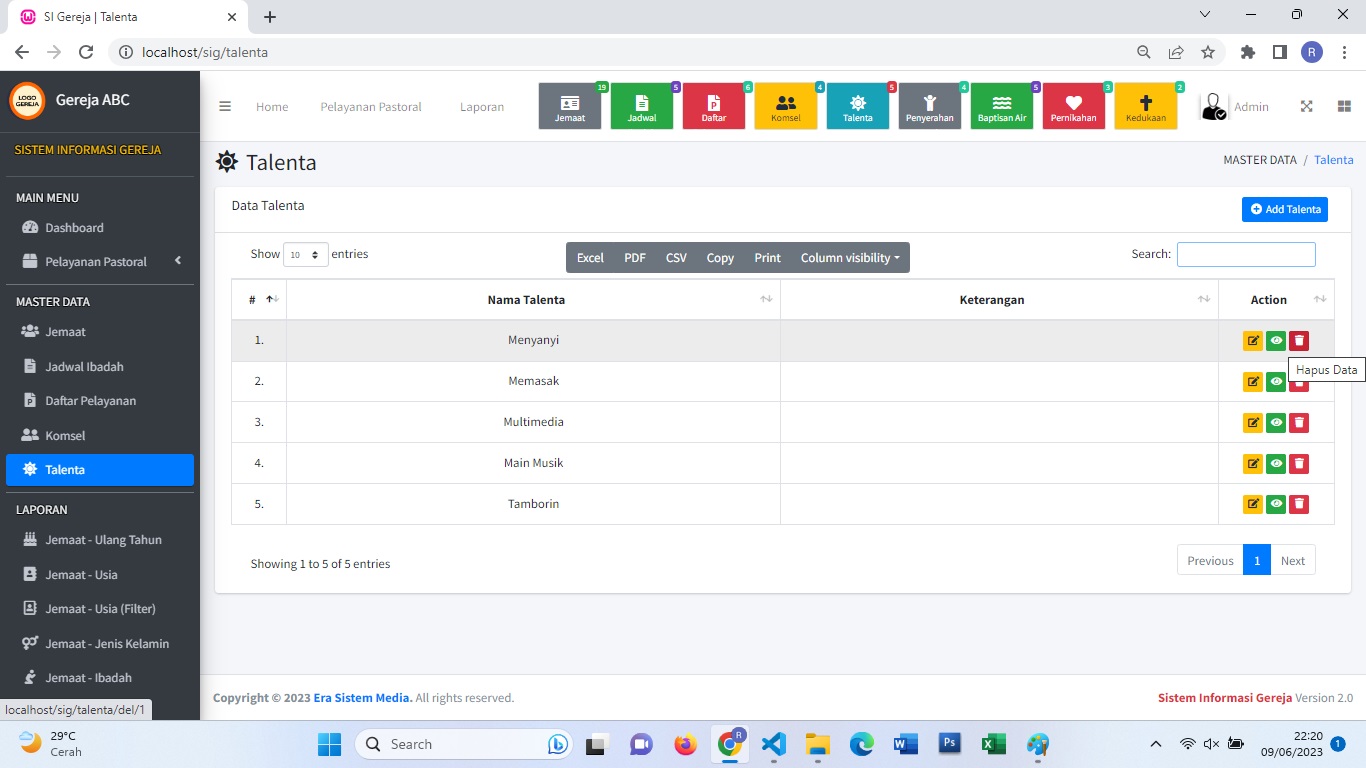Click the Baptisan Air shortcut tile
The height and width of the screenshot is (768, 1366).
(1001, 106)
